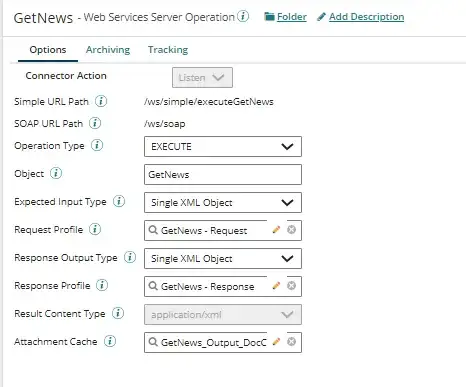Clear the GetNews - Request profile selection
466x387 pixels.
click(x=291, y=230)
